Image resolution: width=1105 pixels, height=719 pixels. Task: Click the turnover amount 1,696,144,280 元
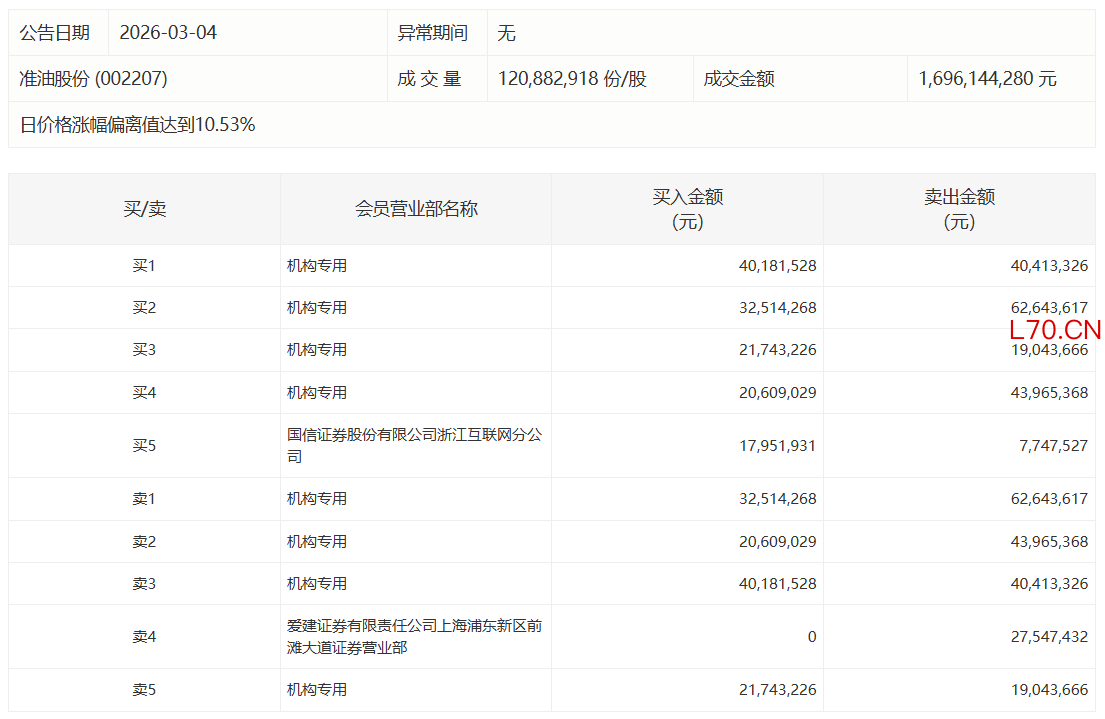pyautogui.click(x=988, y=79)
